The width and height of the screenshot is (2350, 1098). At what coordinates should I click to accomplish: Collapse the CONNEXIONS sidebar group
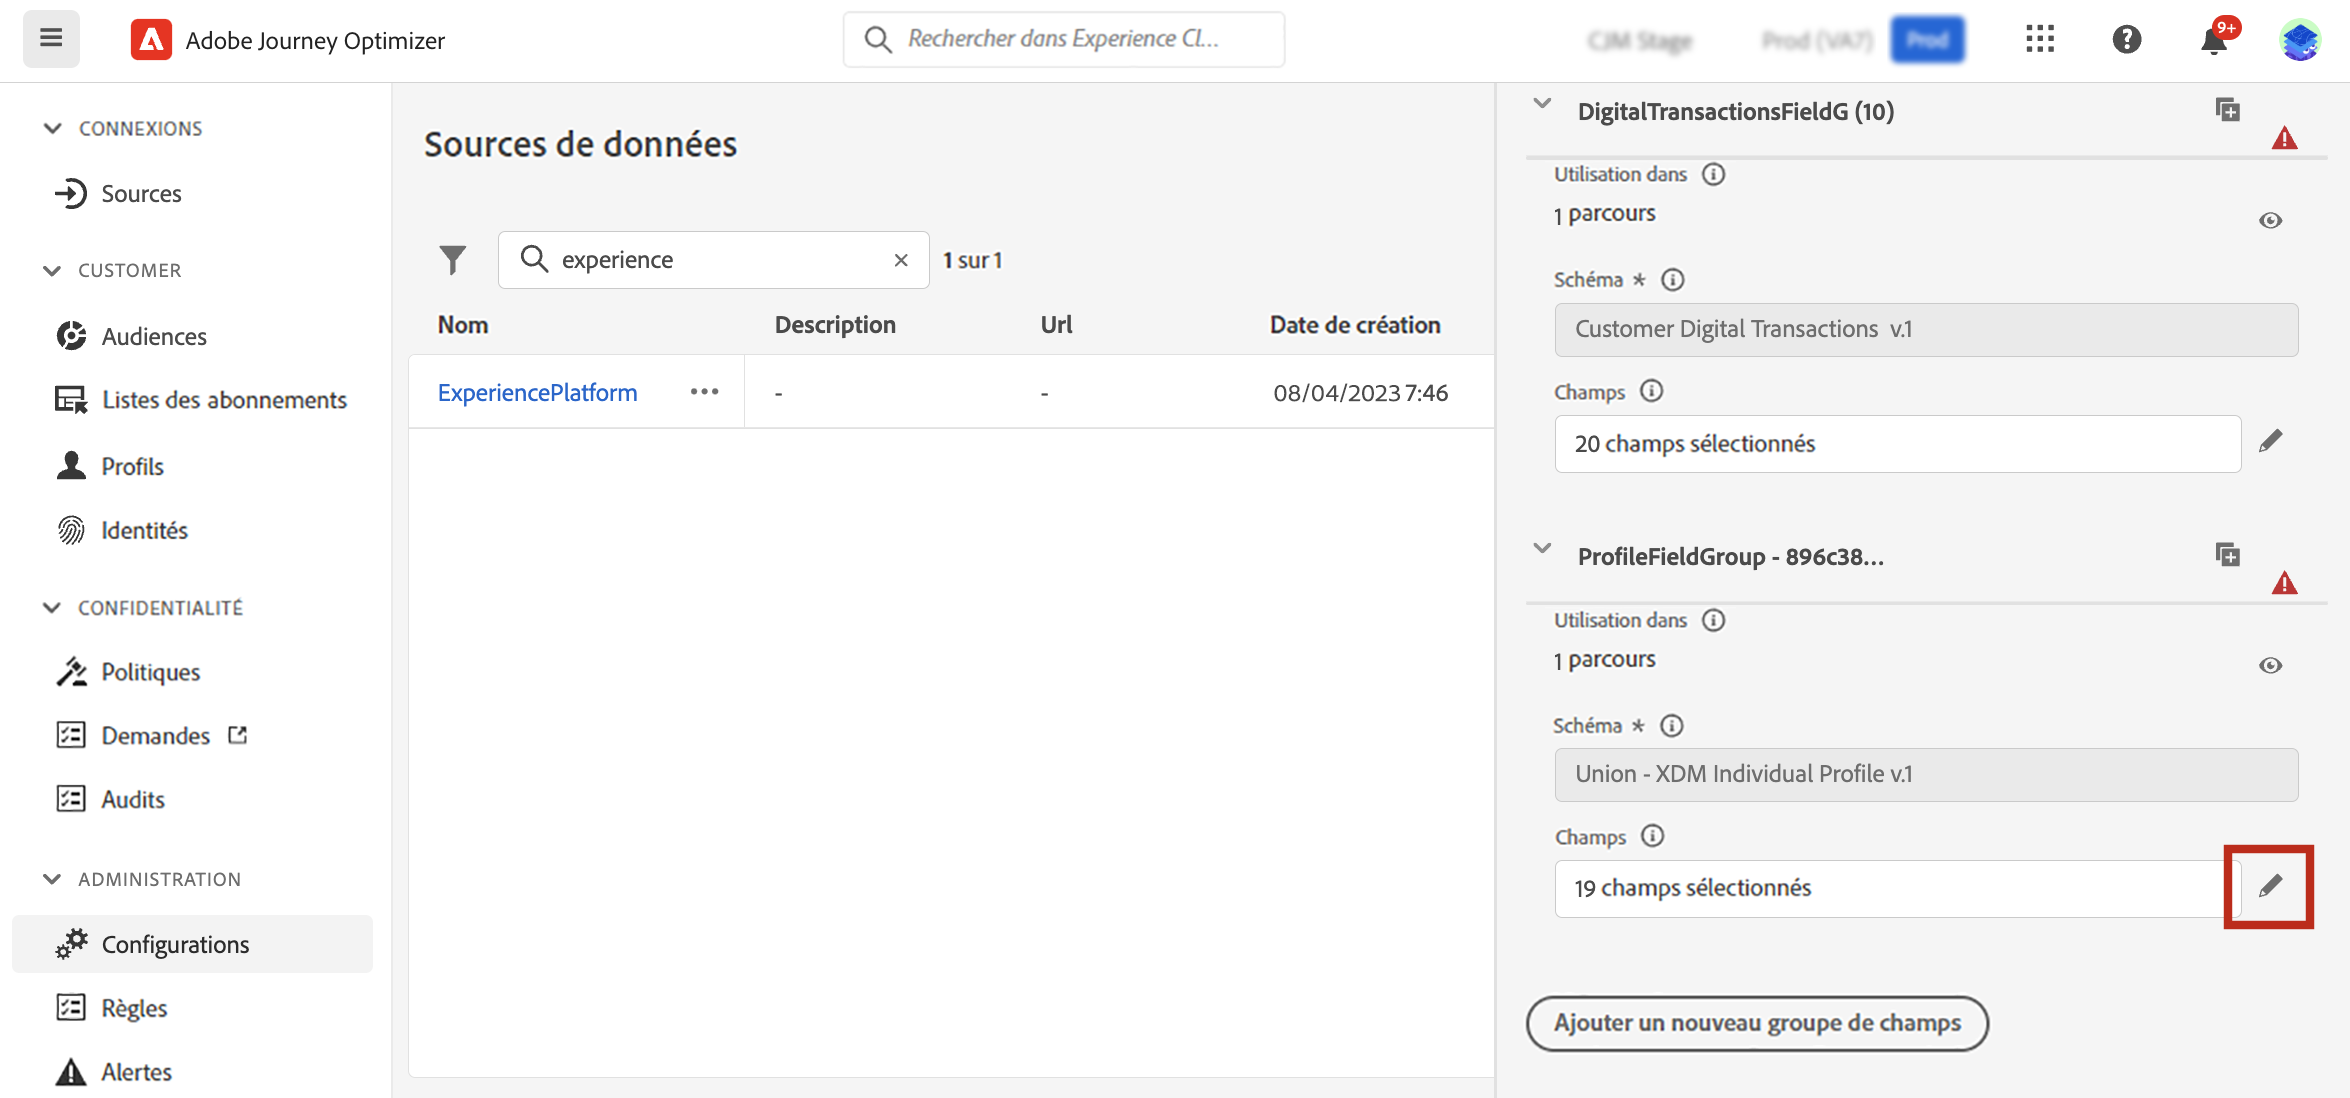pos(53,128)
